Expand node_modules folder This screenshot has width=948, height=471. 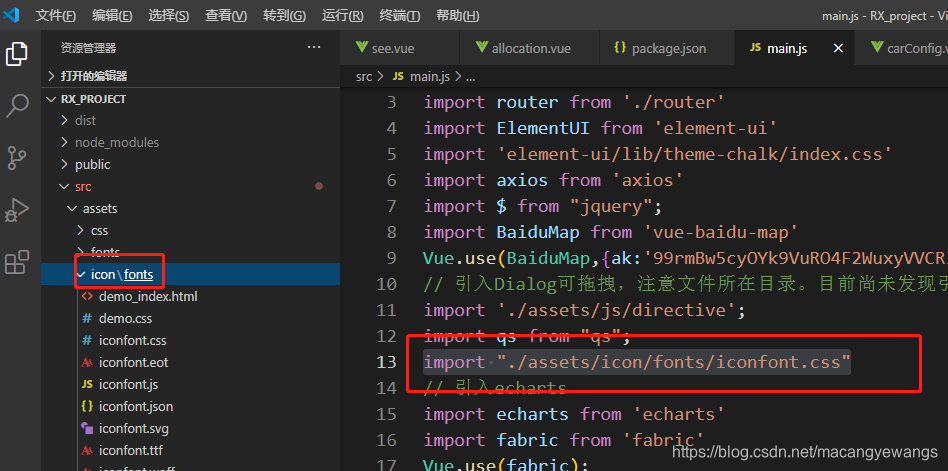(x=190, y=143)
